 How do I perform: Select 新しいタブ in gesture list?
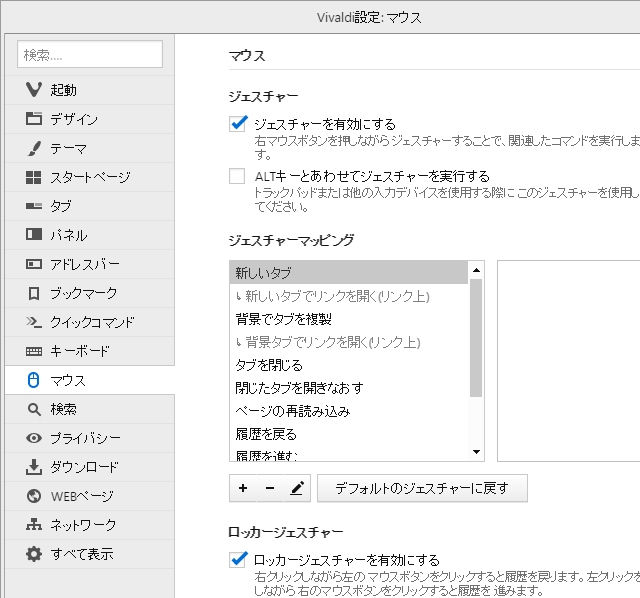click(x=349, y=273)
